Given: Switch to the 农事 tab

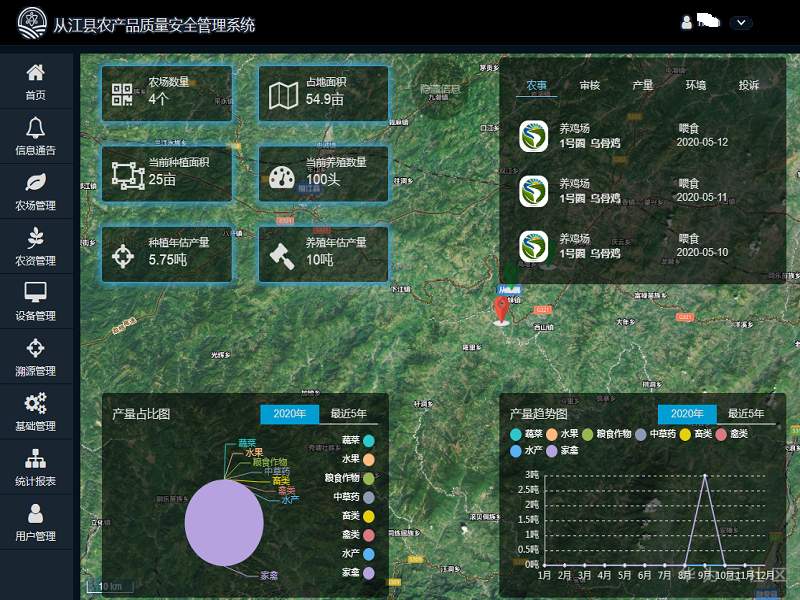Looking at the screenshot, I should [x=536, y=86].
